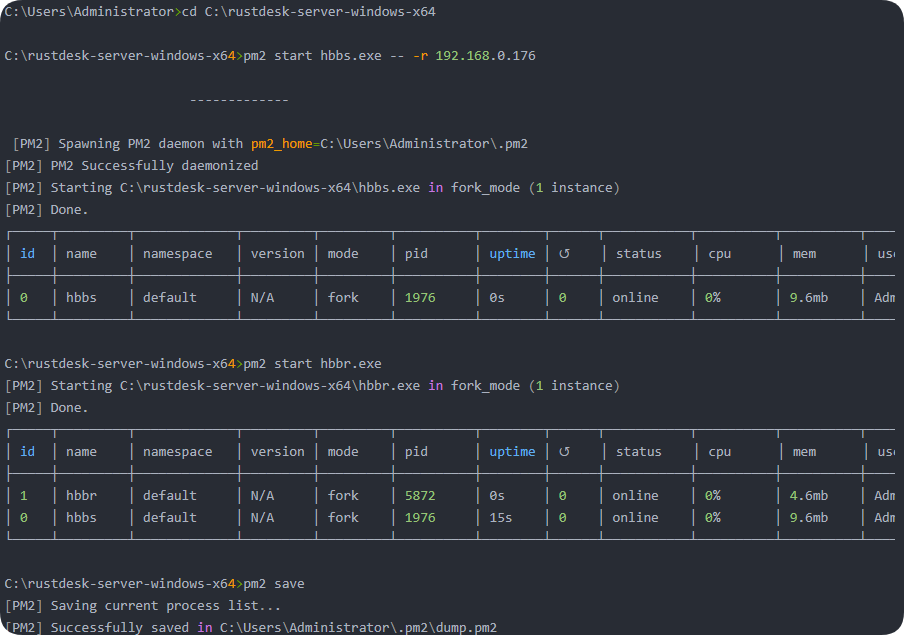Click the 'namespace' header in the first table
904x635 pixels.
pos(178,254)
